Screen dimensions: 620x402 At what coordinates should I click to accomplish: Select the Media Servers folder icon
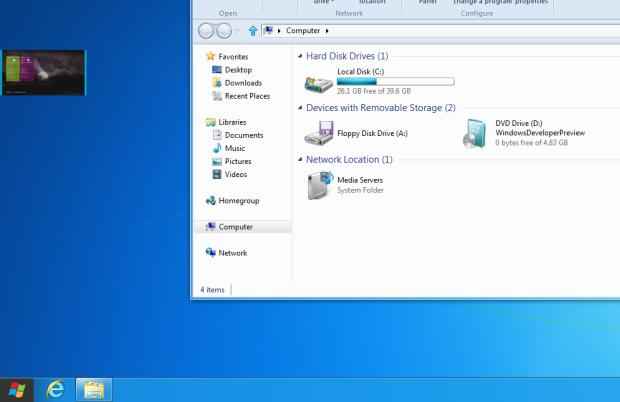[320, 185]
